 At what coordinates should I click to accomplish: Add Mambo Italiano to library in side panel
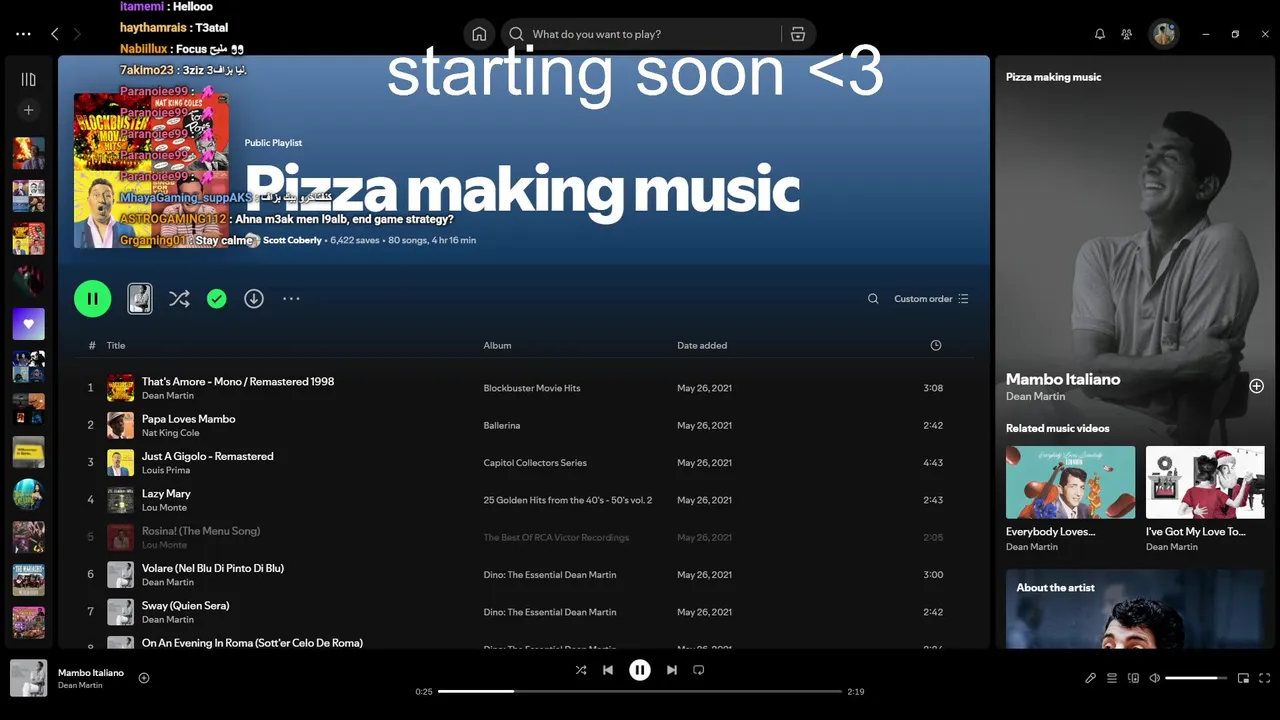pyautogui.click(x=1257, y=386)
